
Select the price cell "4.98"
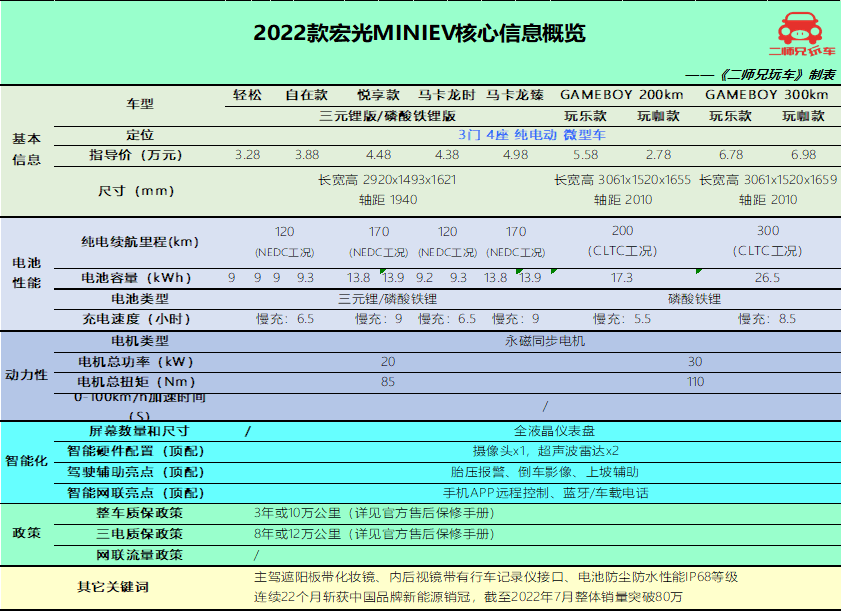click(x=516, y=155)
